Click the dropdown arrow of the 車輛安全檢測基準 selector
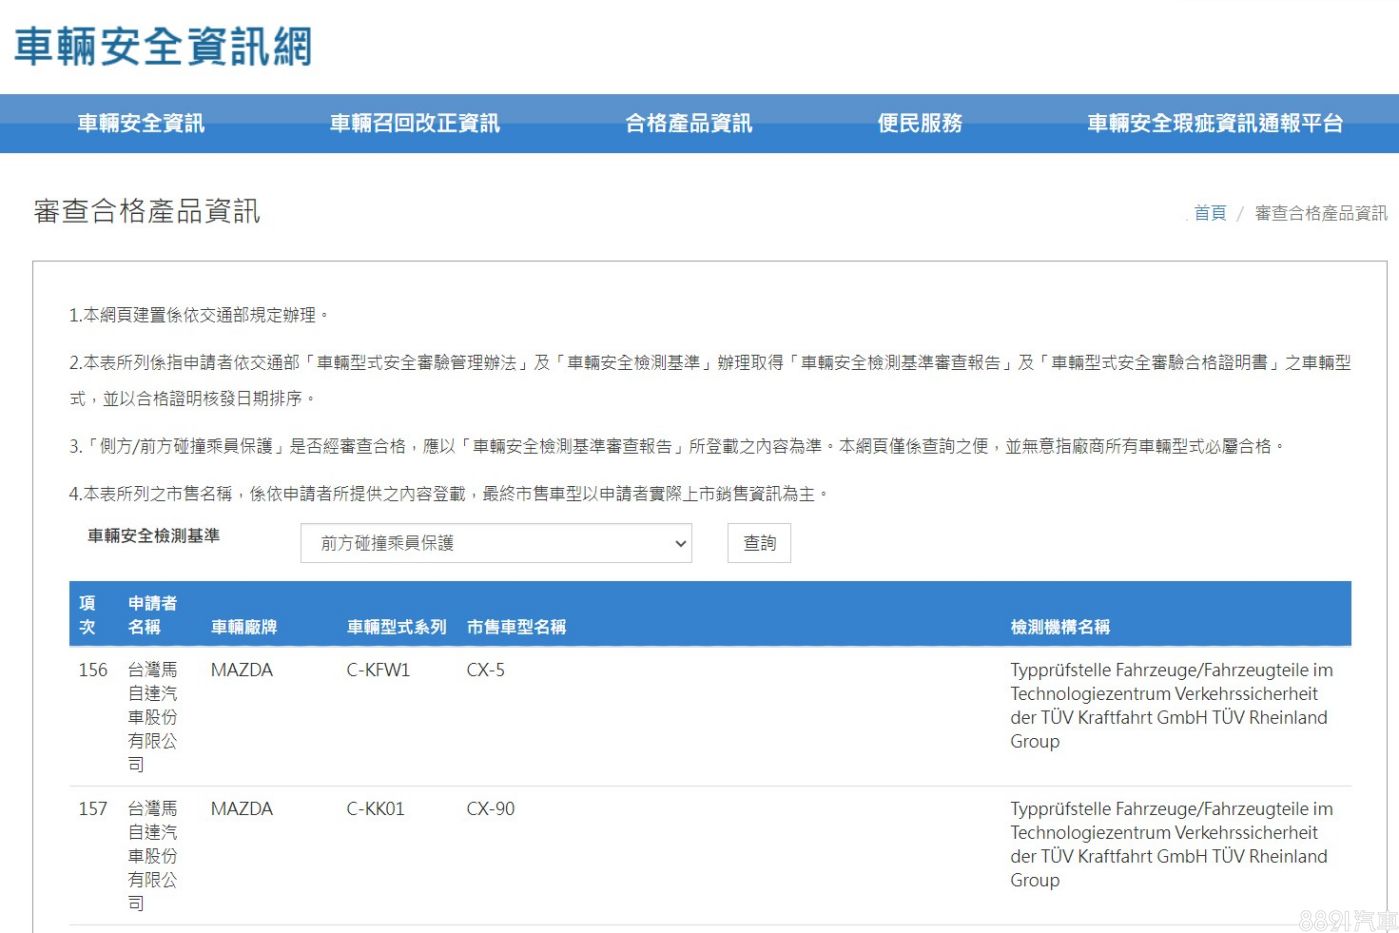The width and height of the screenshot is (1399, 933). [x=680, y=544]
